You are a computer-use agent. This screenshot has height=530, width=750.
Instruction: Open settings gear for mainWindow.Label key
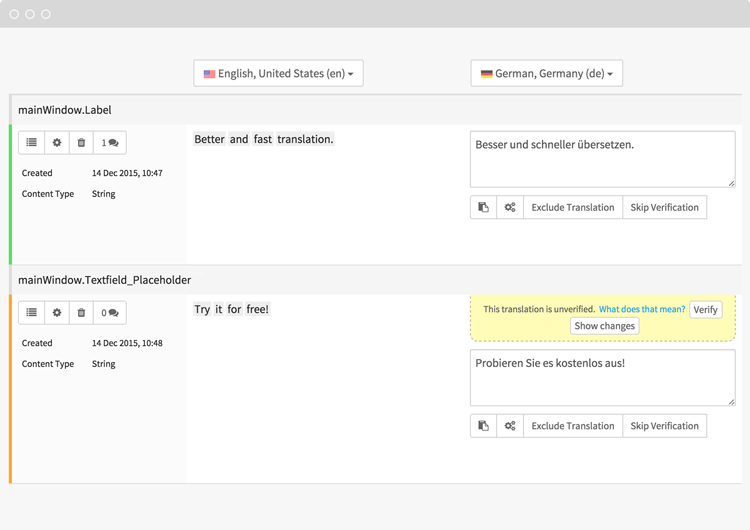57,143
